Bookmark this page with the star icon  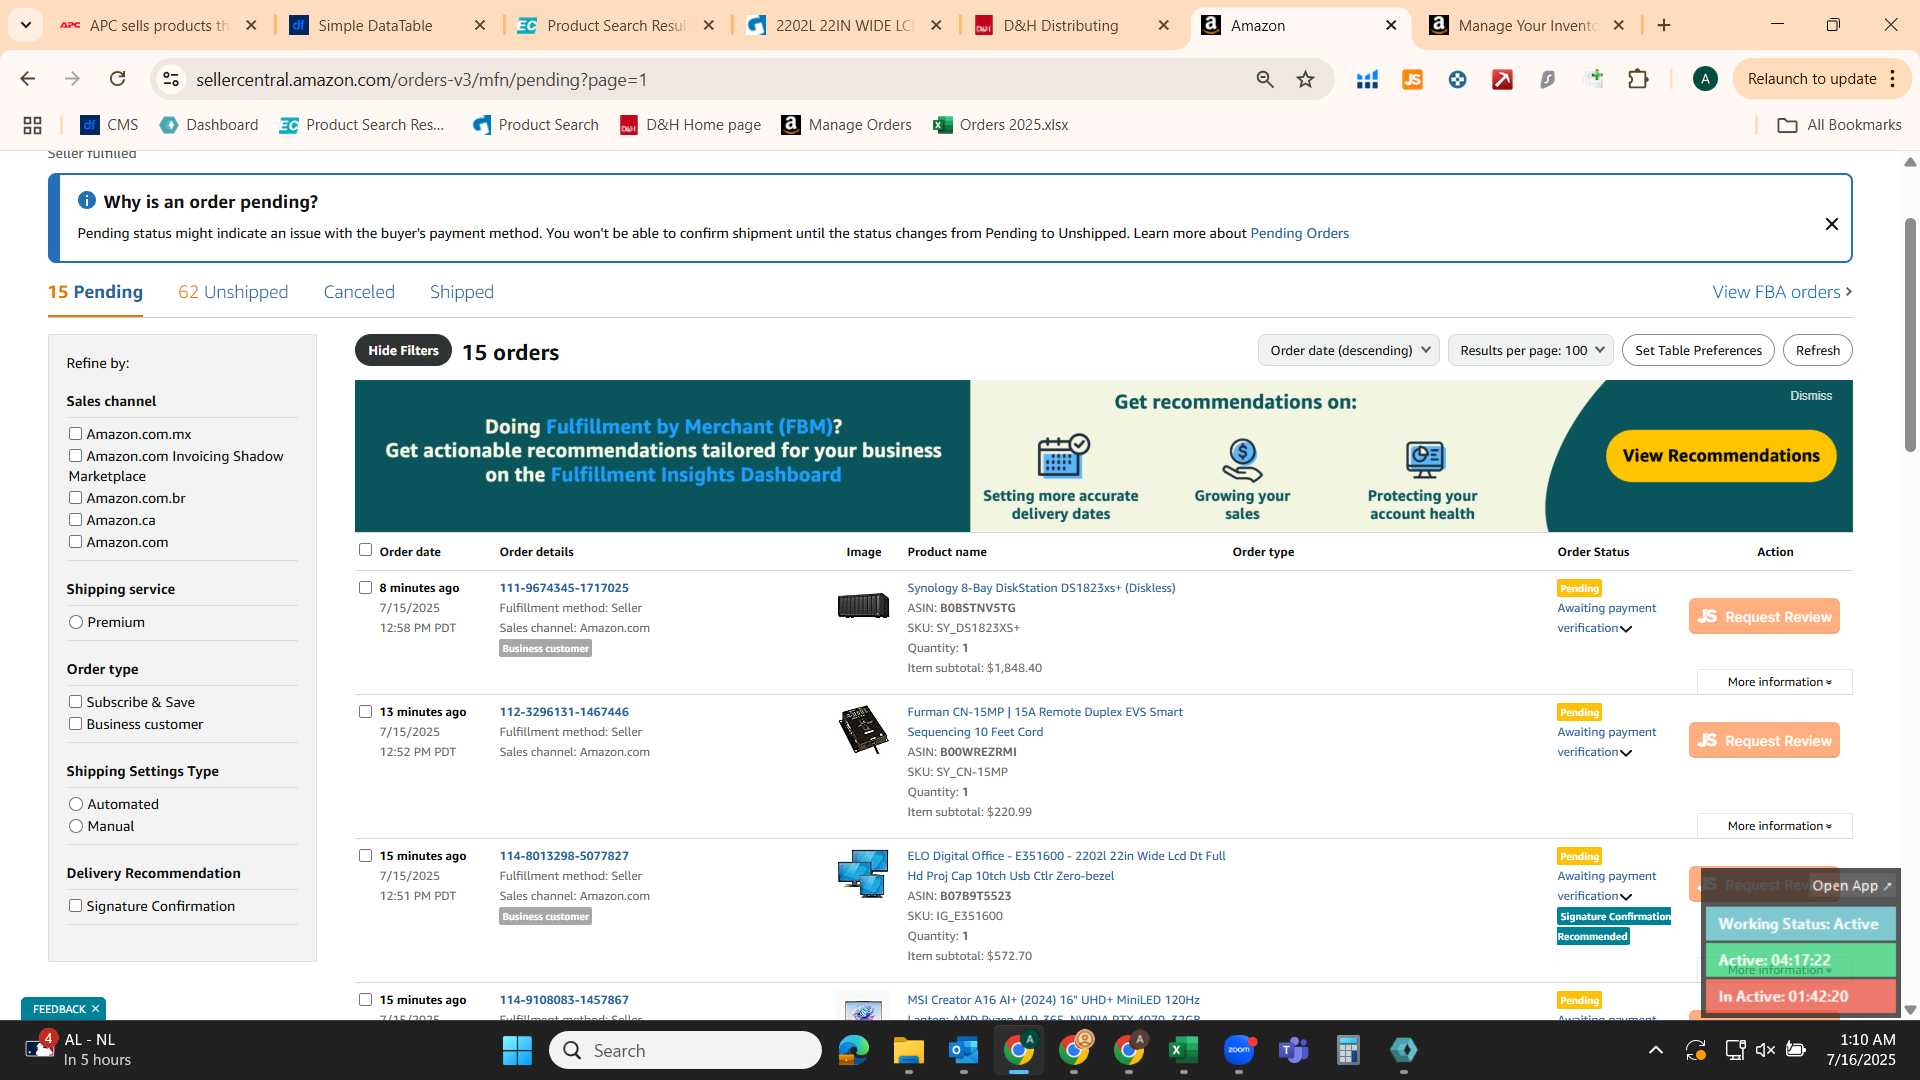tap(1305, 79)
